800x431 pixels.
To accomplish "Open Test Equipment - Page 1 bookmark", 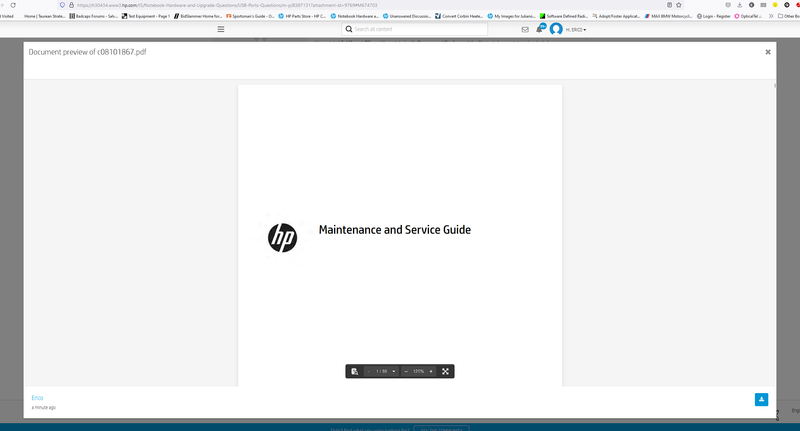I will (x=146, y=16).
